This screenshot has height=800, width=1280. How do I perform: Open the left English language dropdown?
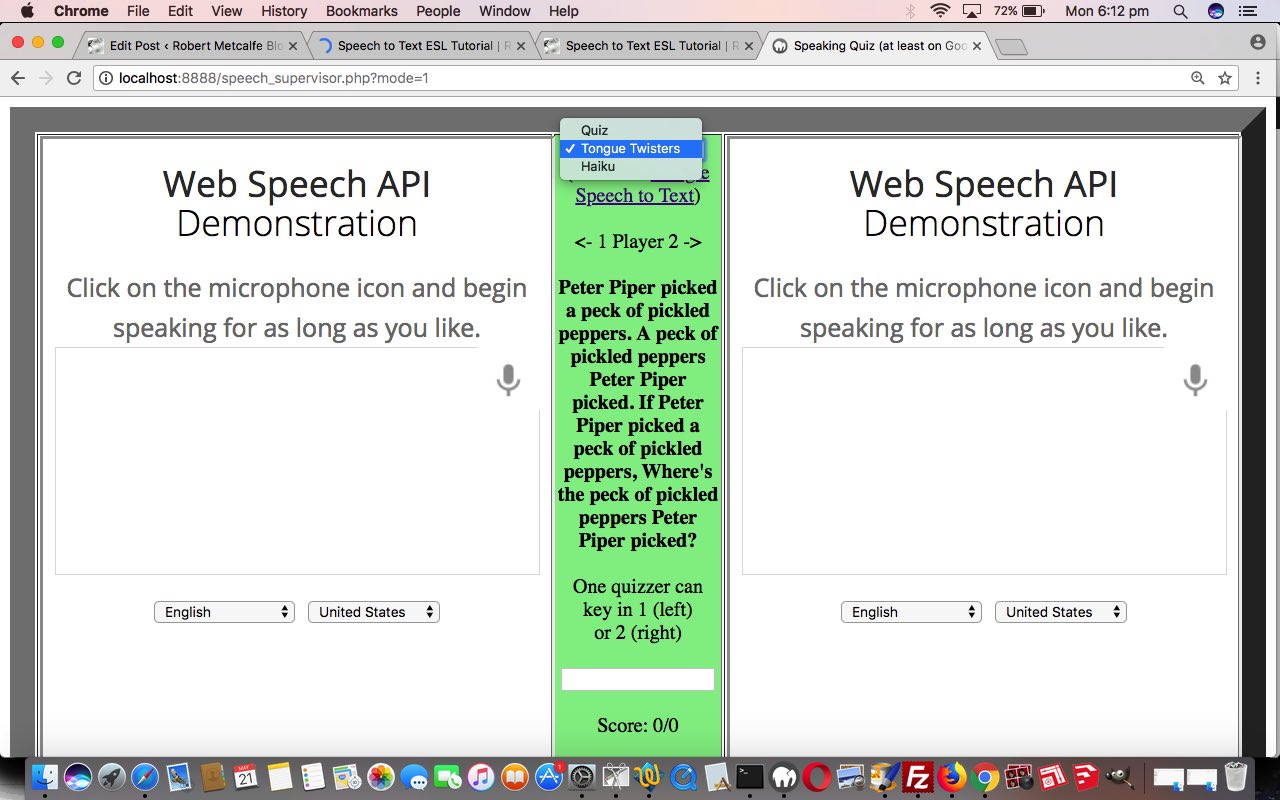click(224, 611)
